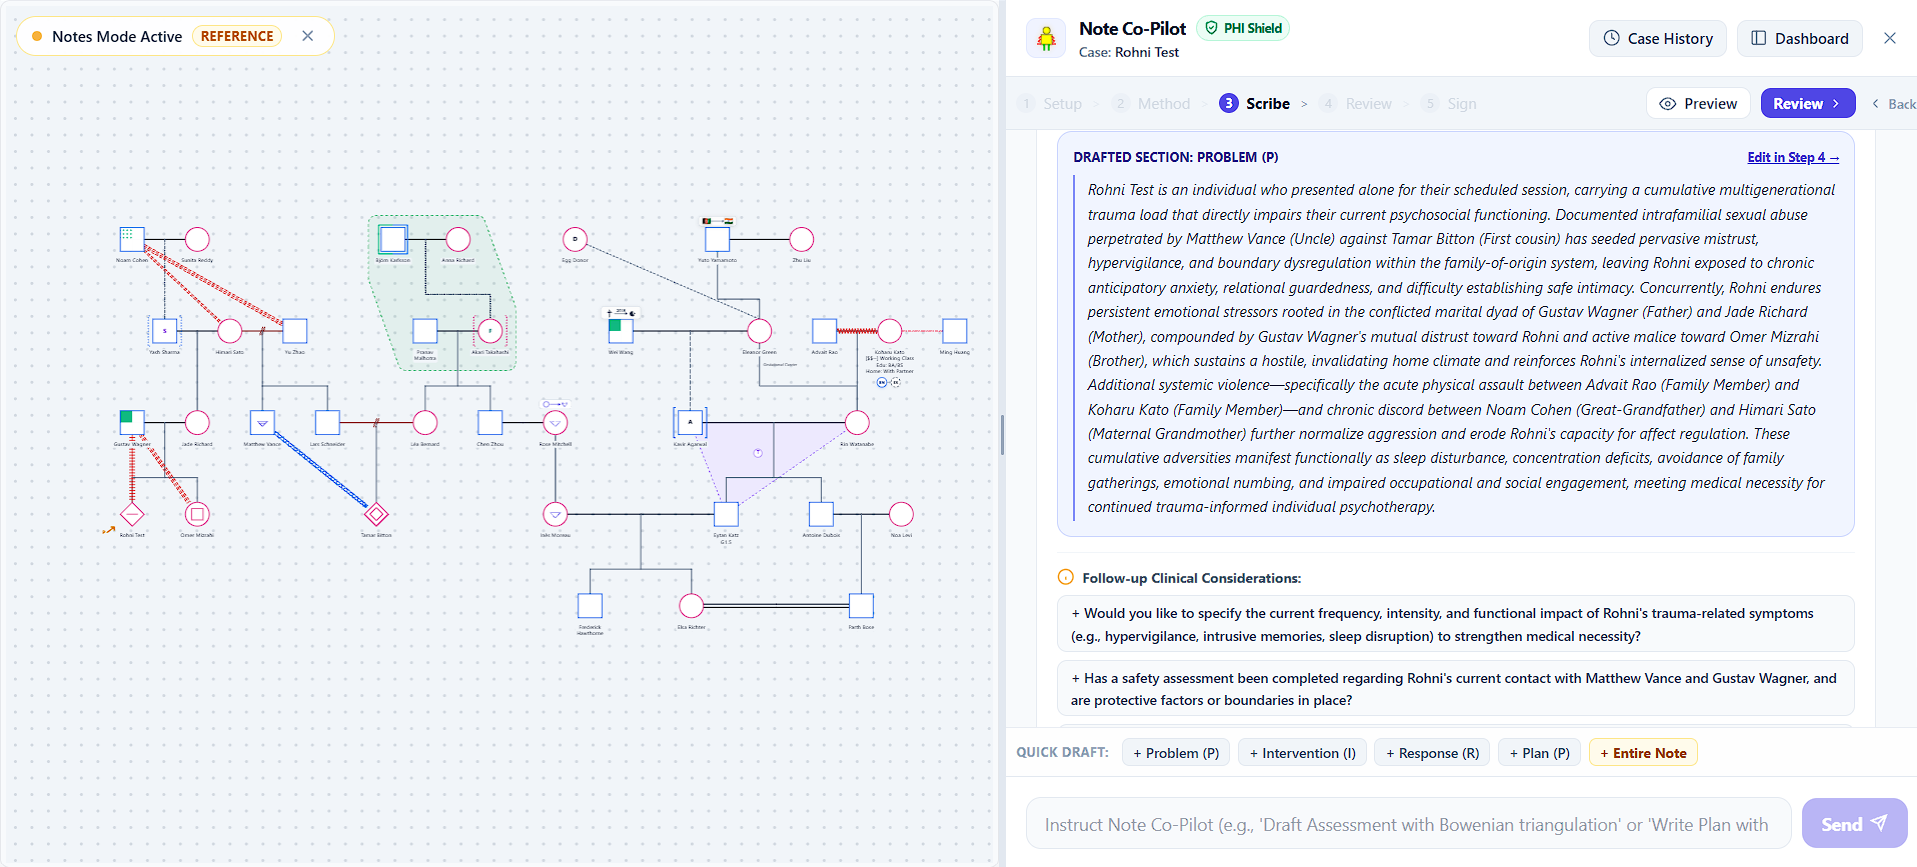Click the Back button
The image size is (1917, 867).
[1893, 104]
